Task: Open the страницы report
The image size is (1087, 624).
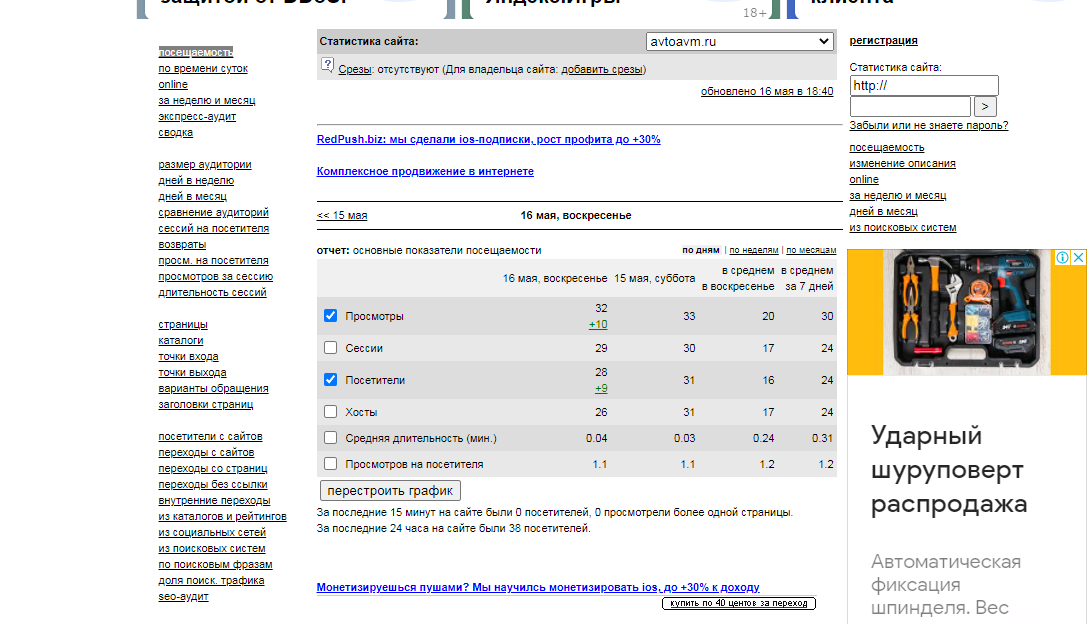Action: click(x=182, y=324)
